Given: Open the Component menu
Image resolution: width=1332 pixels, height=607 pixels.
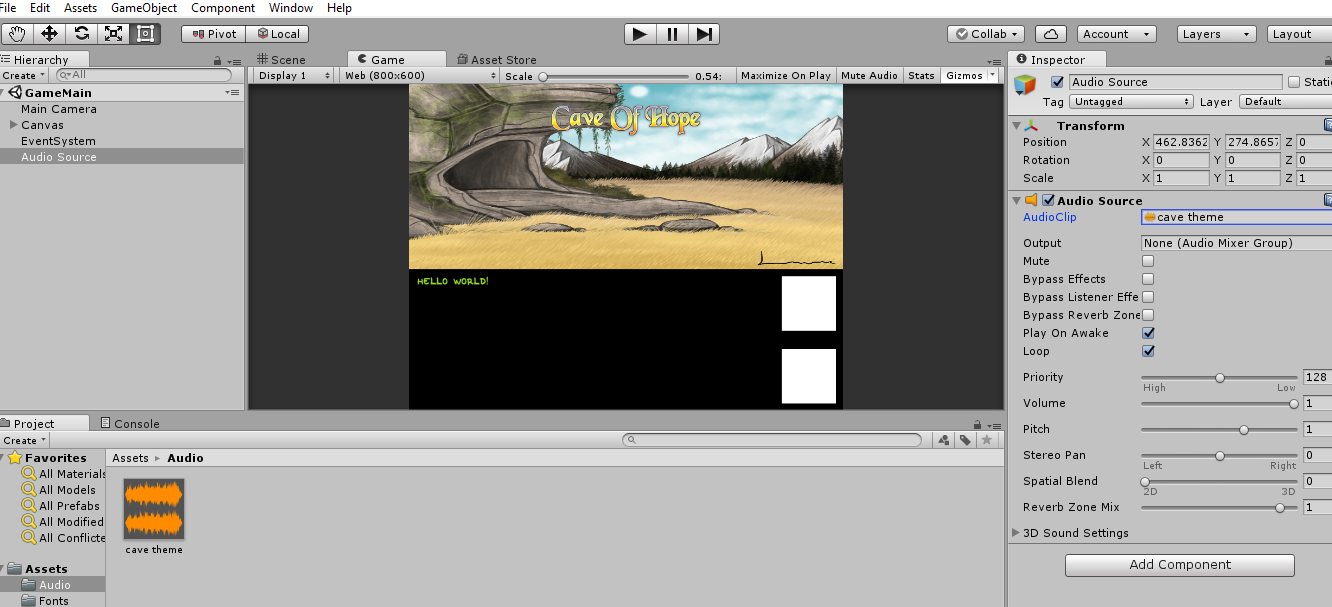Looking at the screenshot, I should point(223,8).
